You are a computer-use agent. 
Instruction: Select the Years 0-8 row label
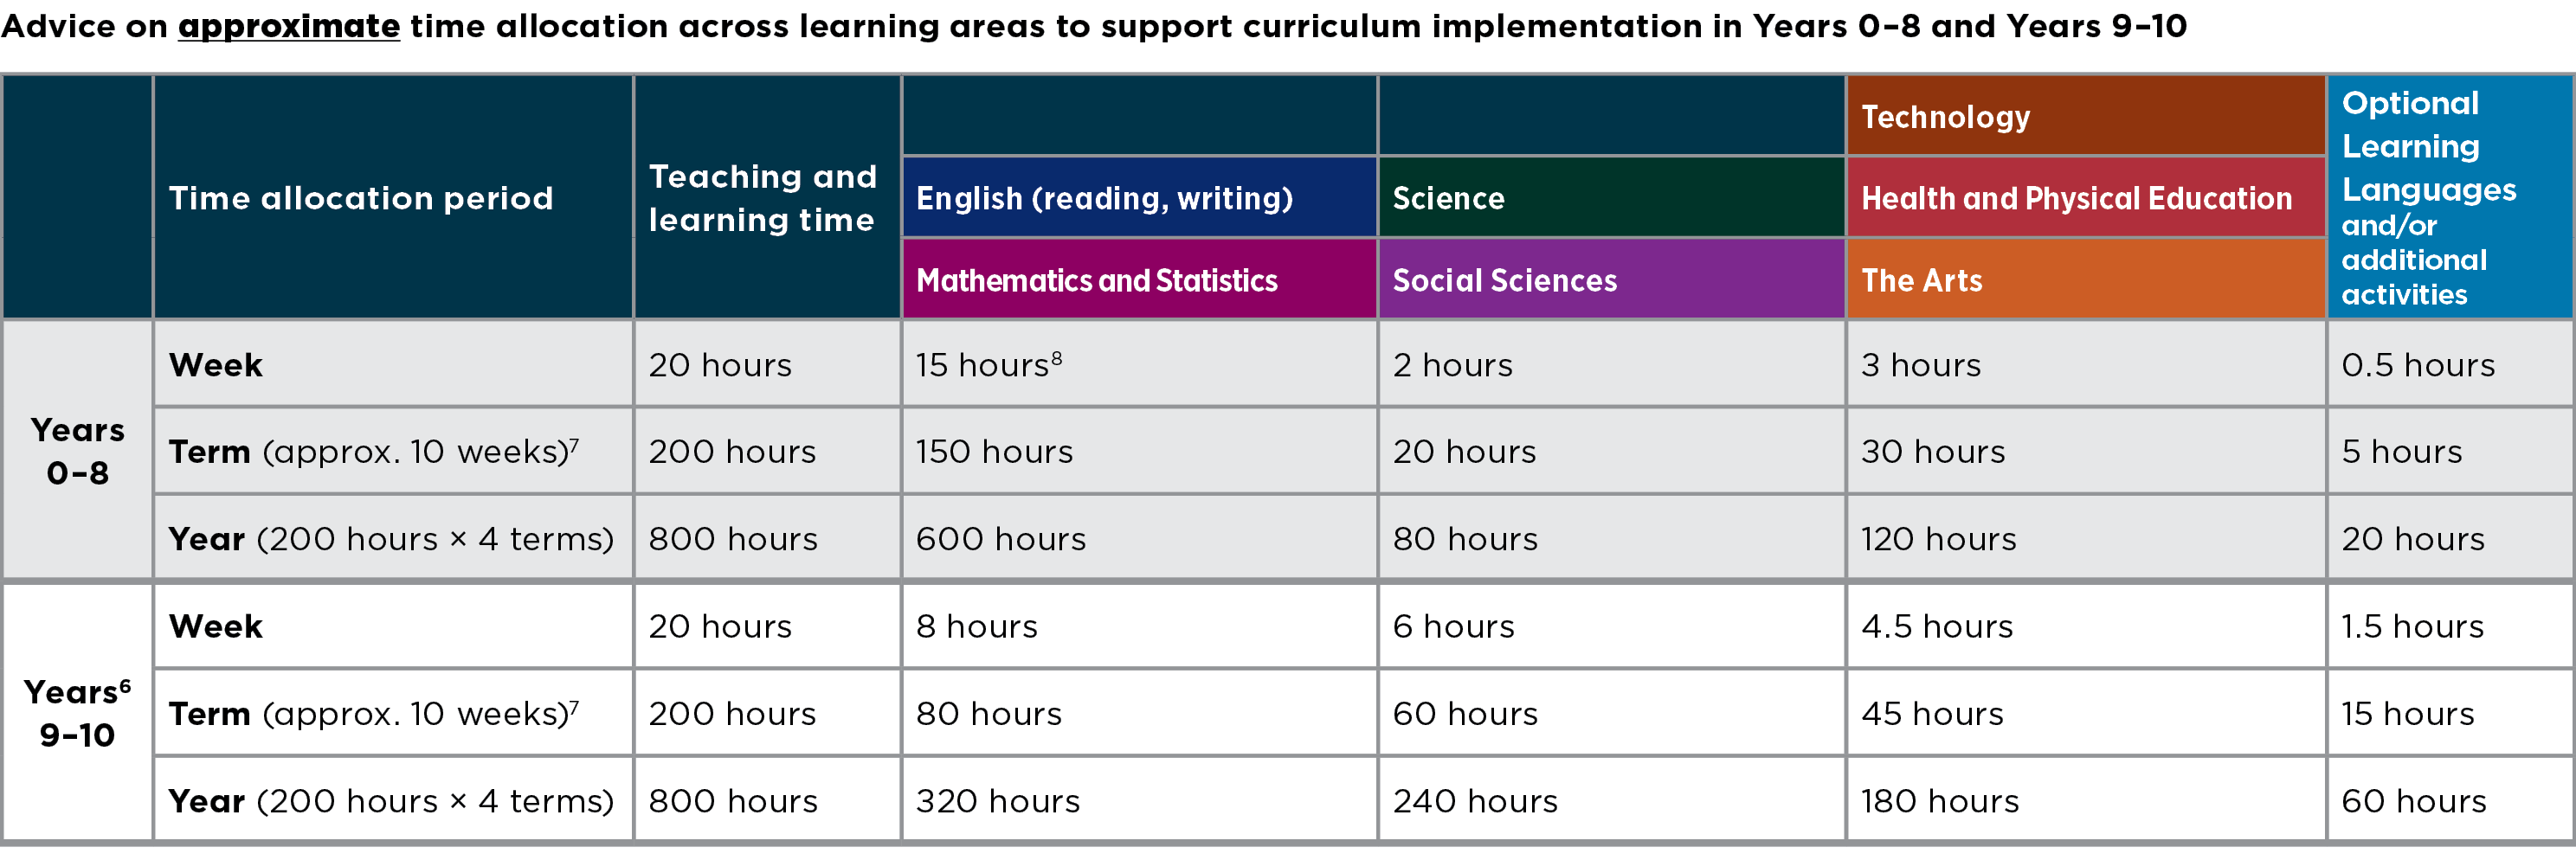(x=77, y=451)
